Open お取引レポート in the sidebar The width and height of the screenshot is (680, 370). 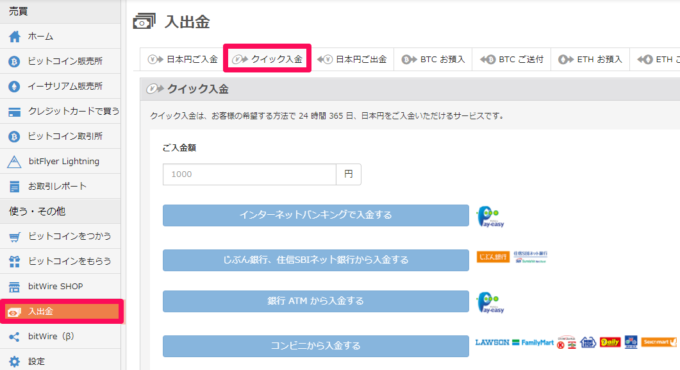(x=60, y=187)
